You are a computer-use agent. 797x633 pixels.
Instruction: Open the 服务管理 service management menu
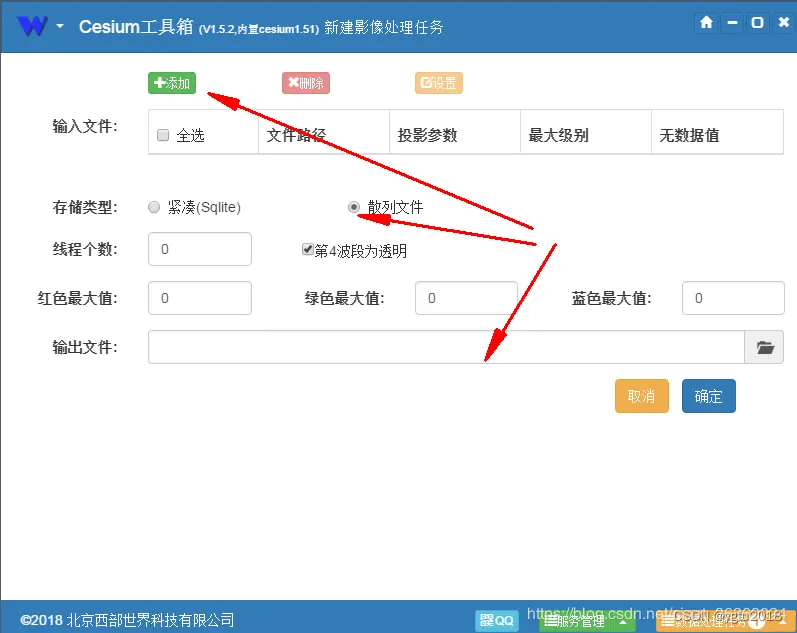(x=574, y=621)
